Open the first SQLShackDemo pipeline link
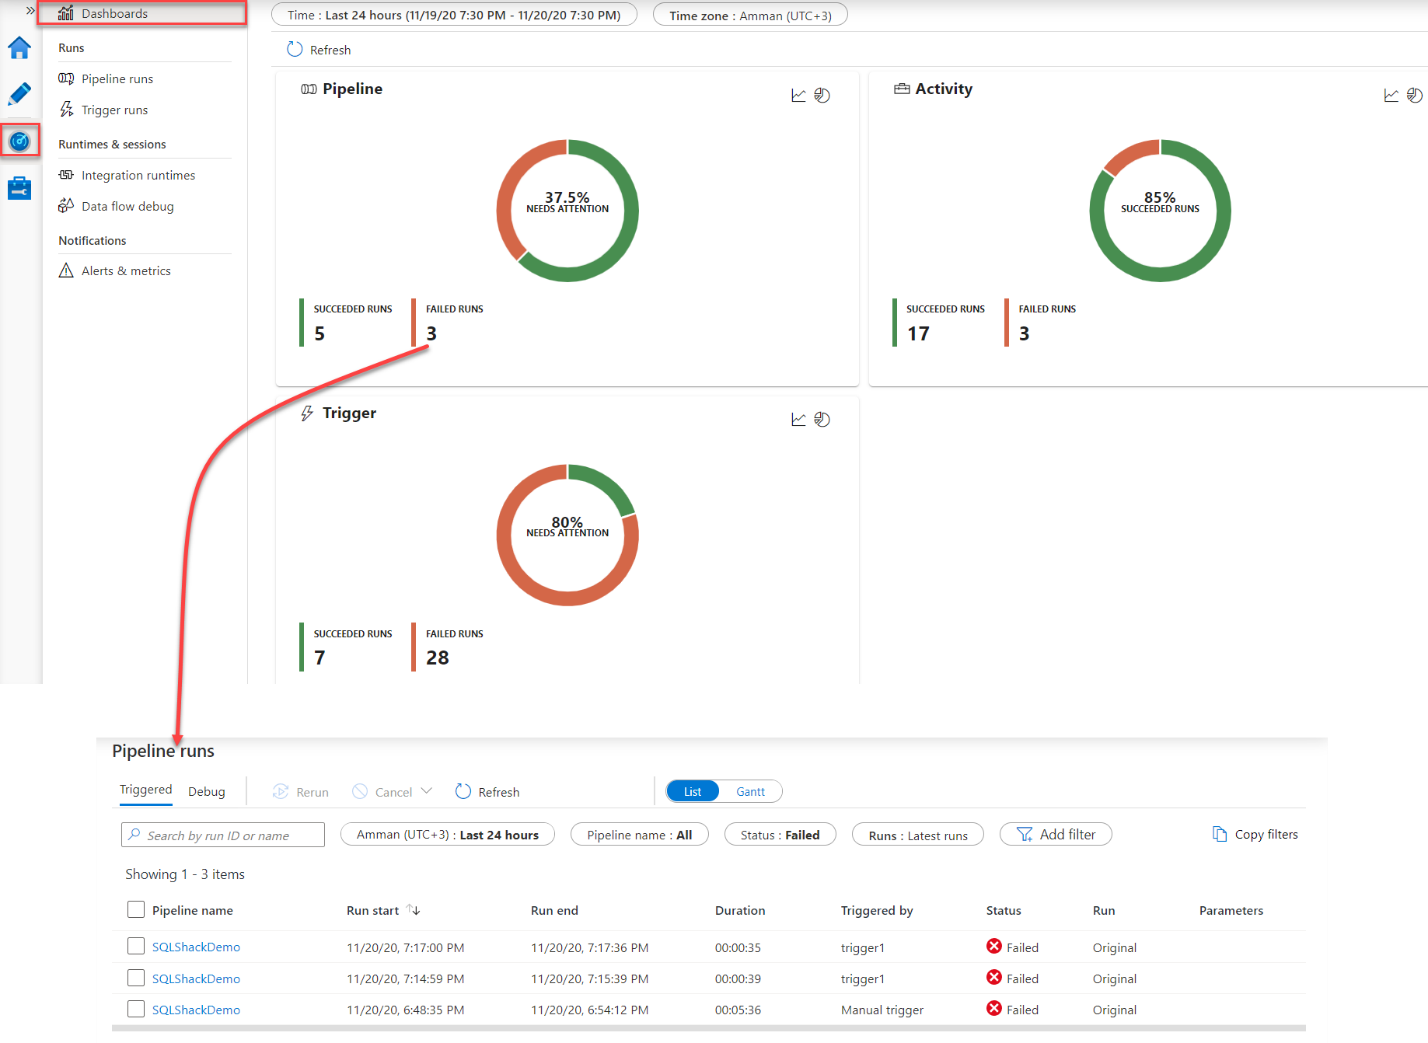 pyautogui.click(x=196, y=947)
